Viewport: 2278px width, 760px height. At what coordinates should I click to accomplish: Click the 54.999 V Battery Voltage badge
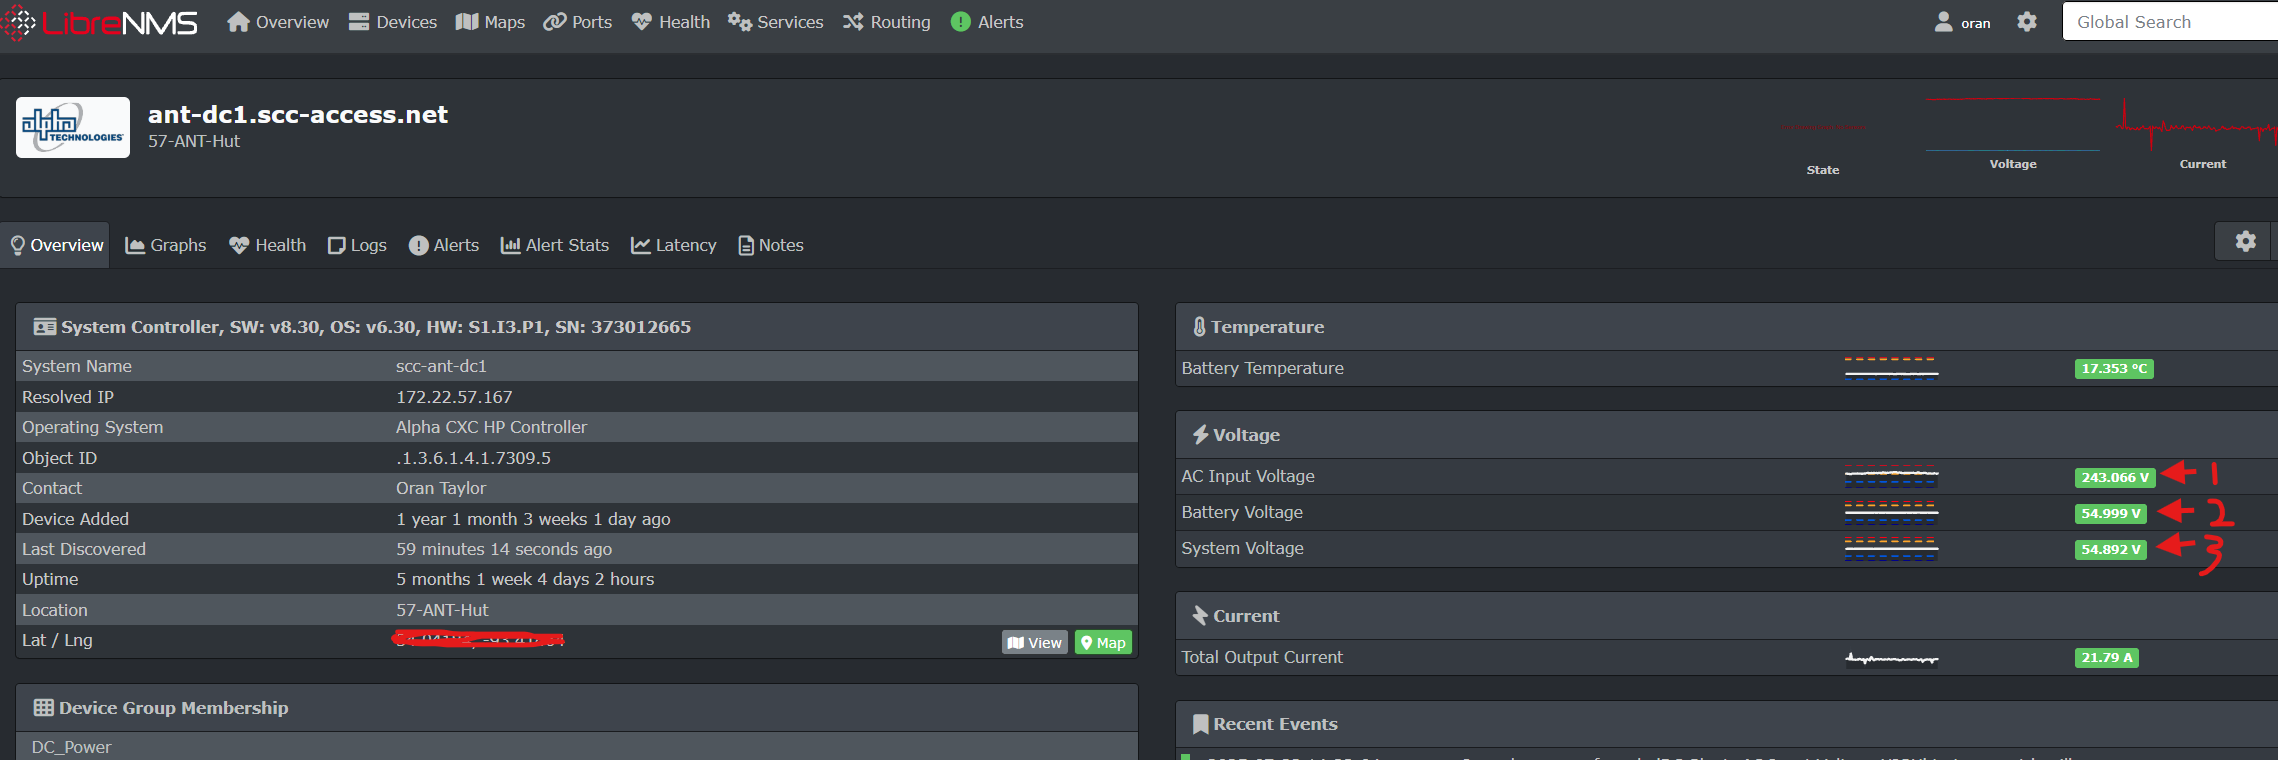coord(2110,514)
